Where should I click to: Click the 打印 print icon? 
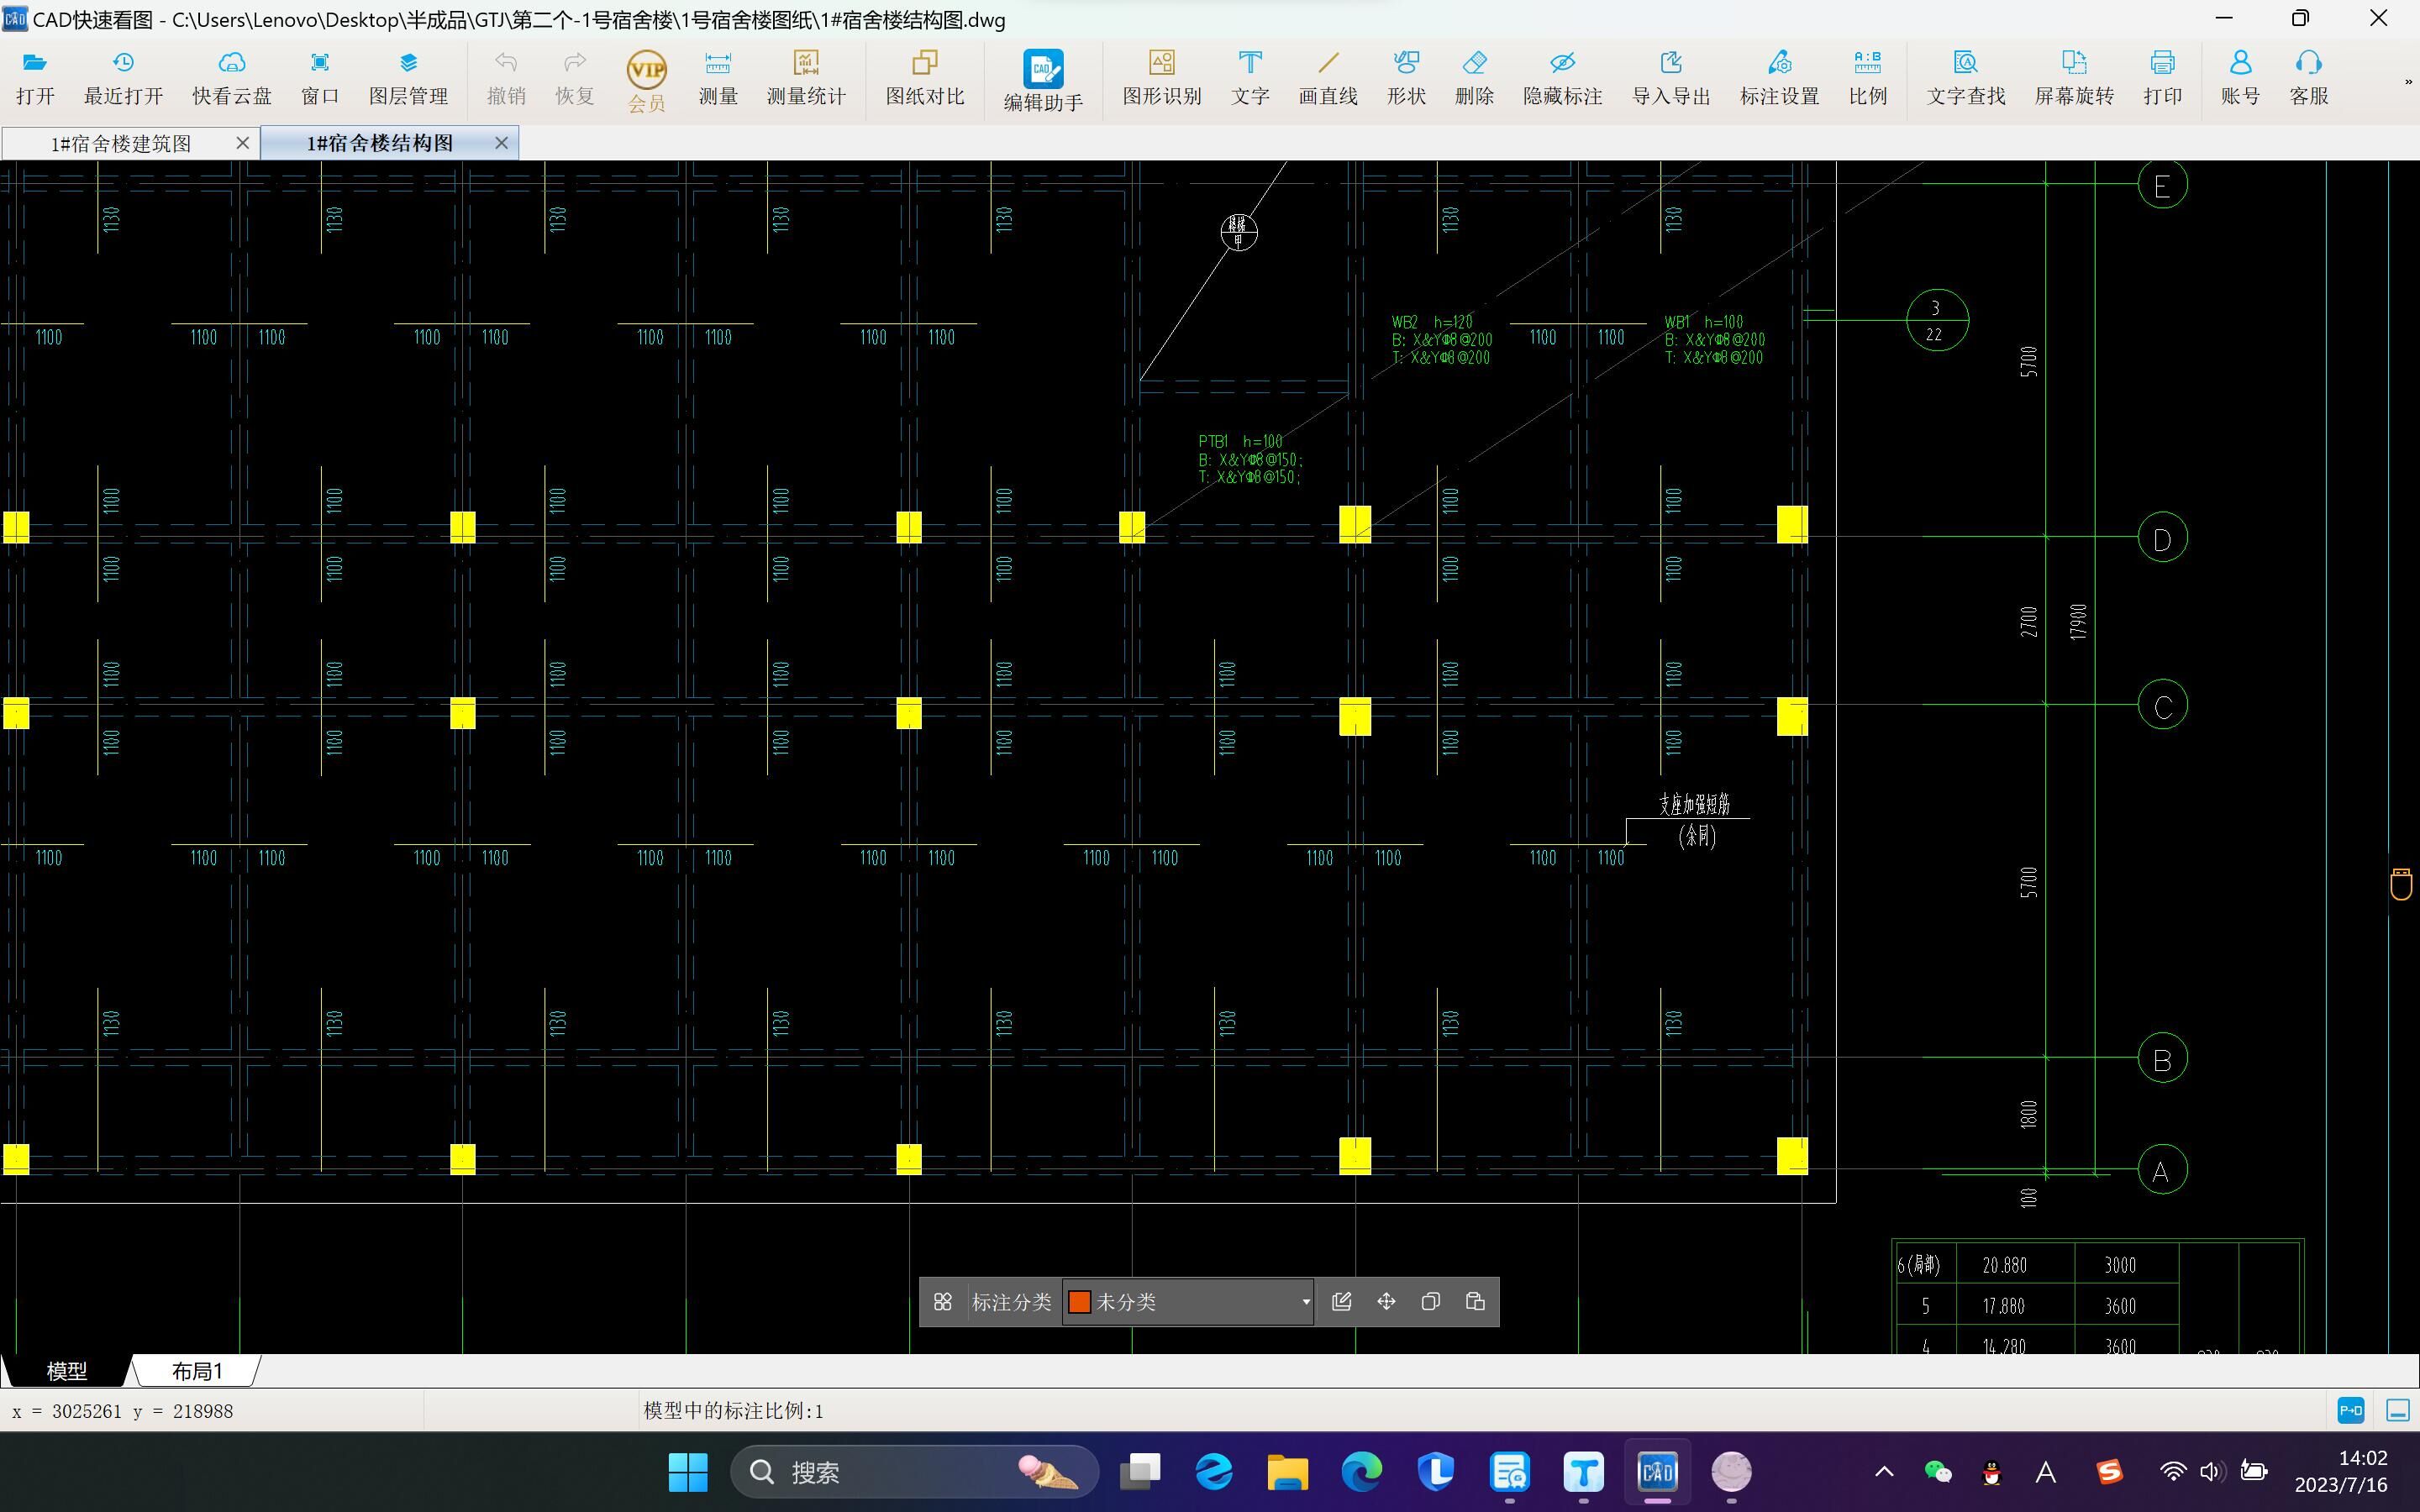pos(2163,78)
